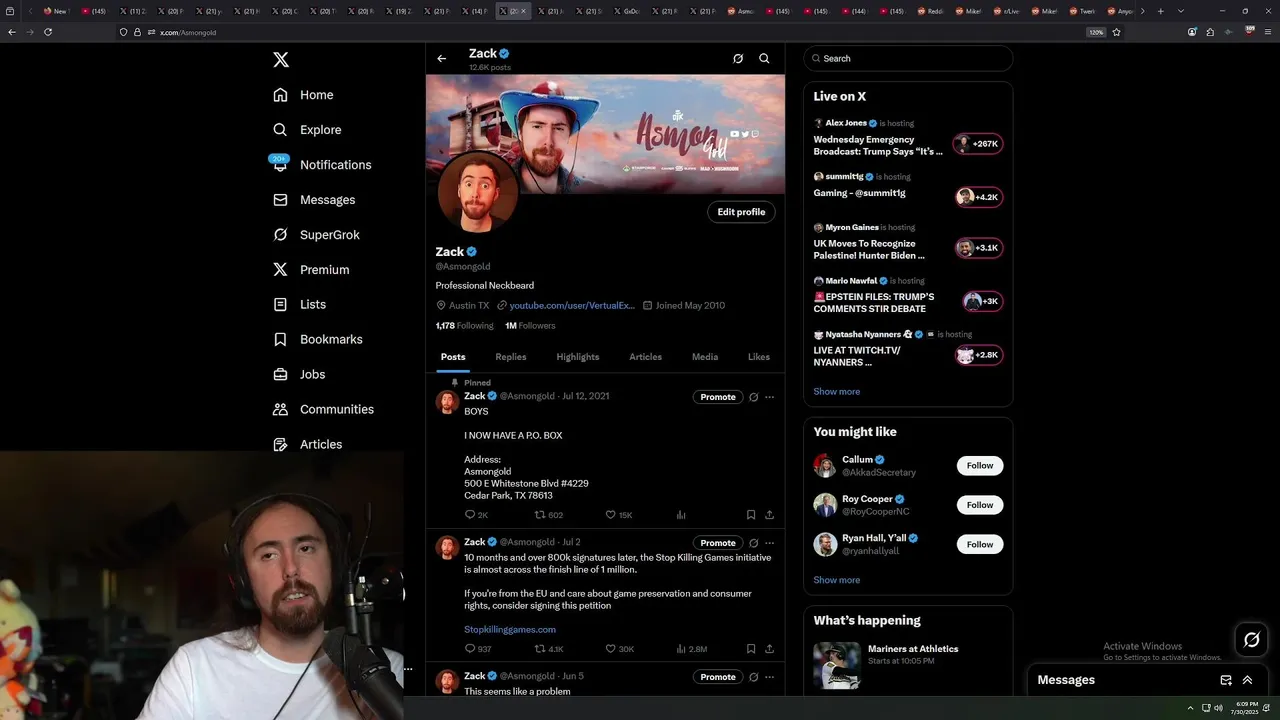Image resolution: width=1280 pixels, height=720 pixels.
Task: Open the Mariners at Athletics event
Action: [908, 664]
